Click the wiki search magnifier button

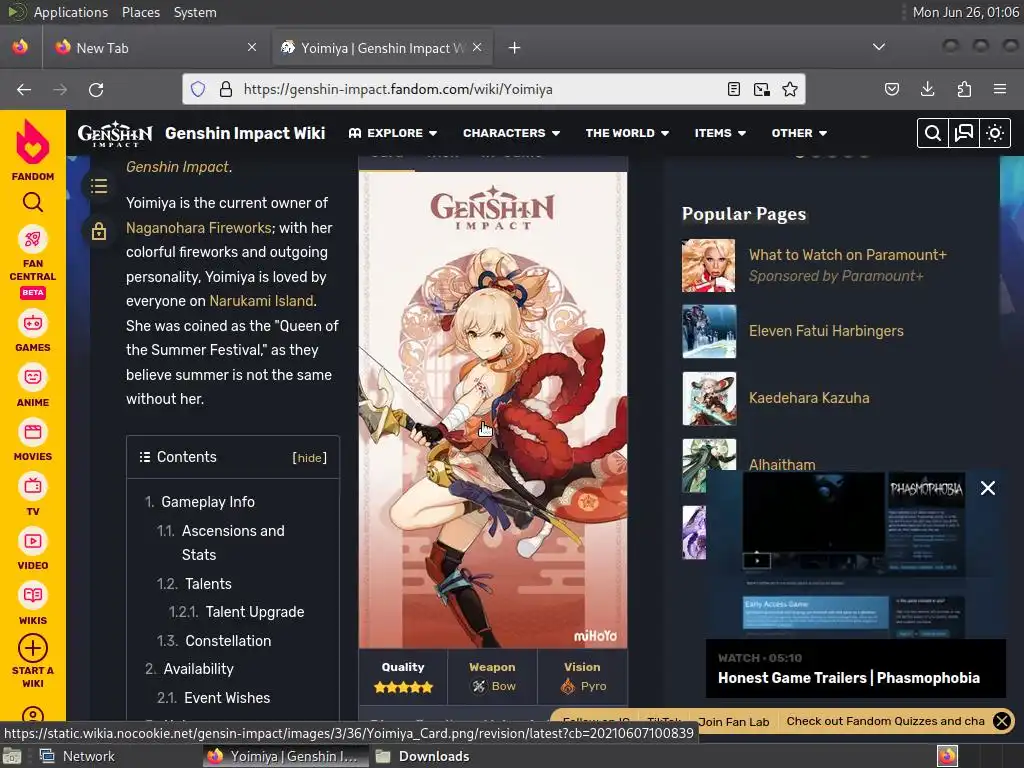coord(933,133)
